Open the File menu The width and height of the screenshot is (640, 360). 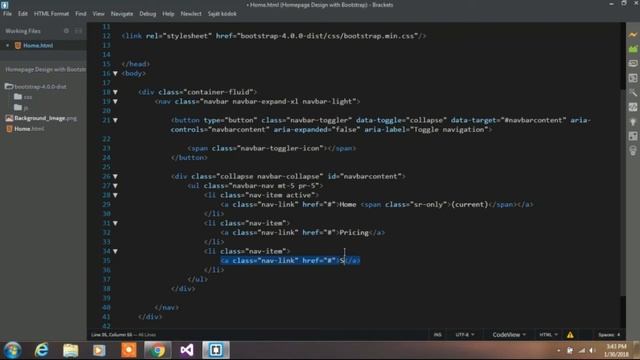click(7, 13)
